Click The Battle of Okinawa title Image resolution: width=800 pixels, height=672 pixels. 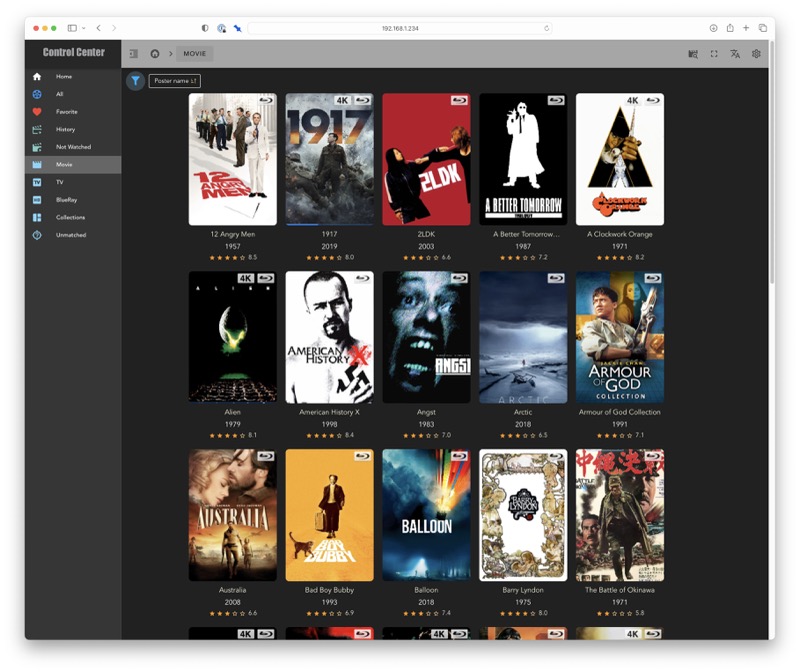(x=619, y=590)
